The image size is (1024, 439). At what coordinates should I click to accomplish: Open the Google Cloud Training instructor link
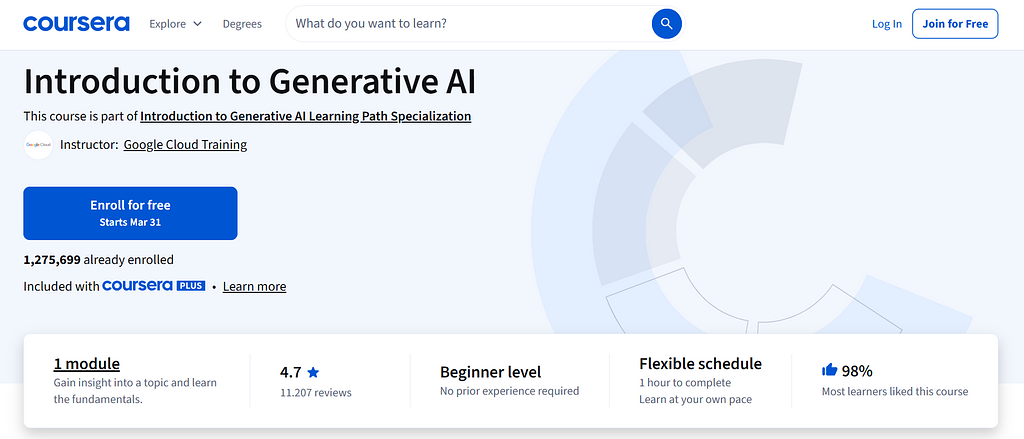click(185, 145)
